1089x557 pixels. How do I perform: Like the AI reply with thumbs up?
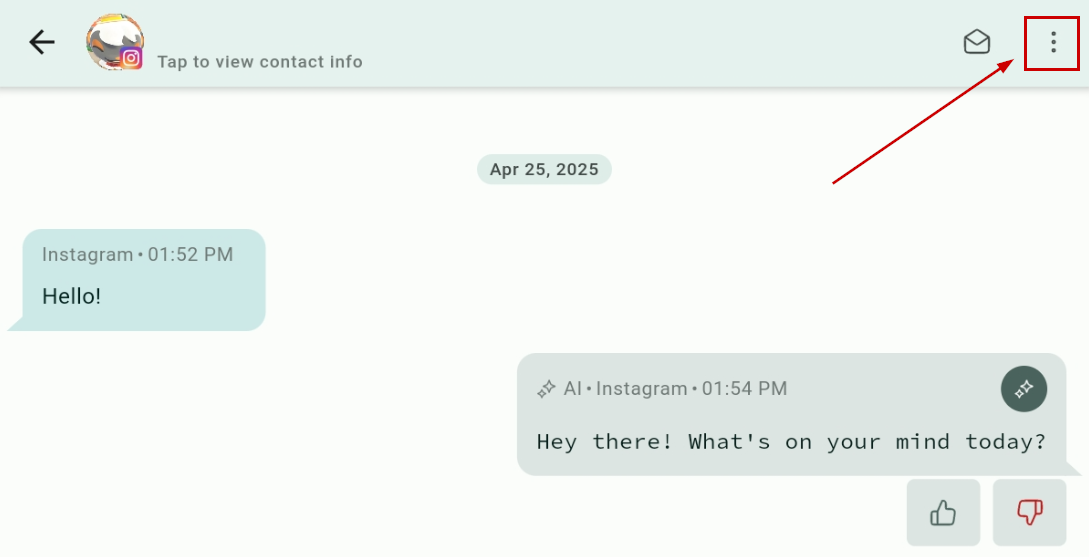[943, 513]
